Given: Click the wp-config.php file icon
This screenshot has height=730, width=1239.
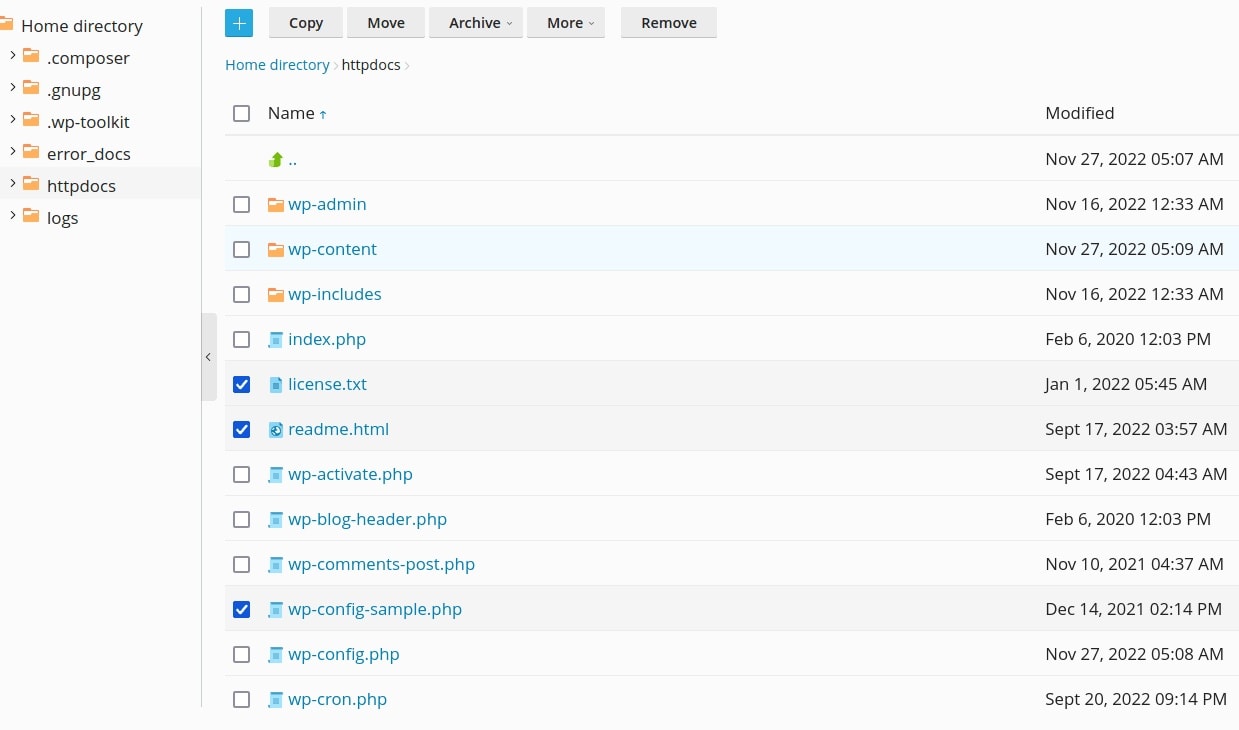Looking at the screenshot, I should point(276,654).
